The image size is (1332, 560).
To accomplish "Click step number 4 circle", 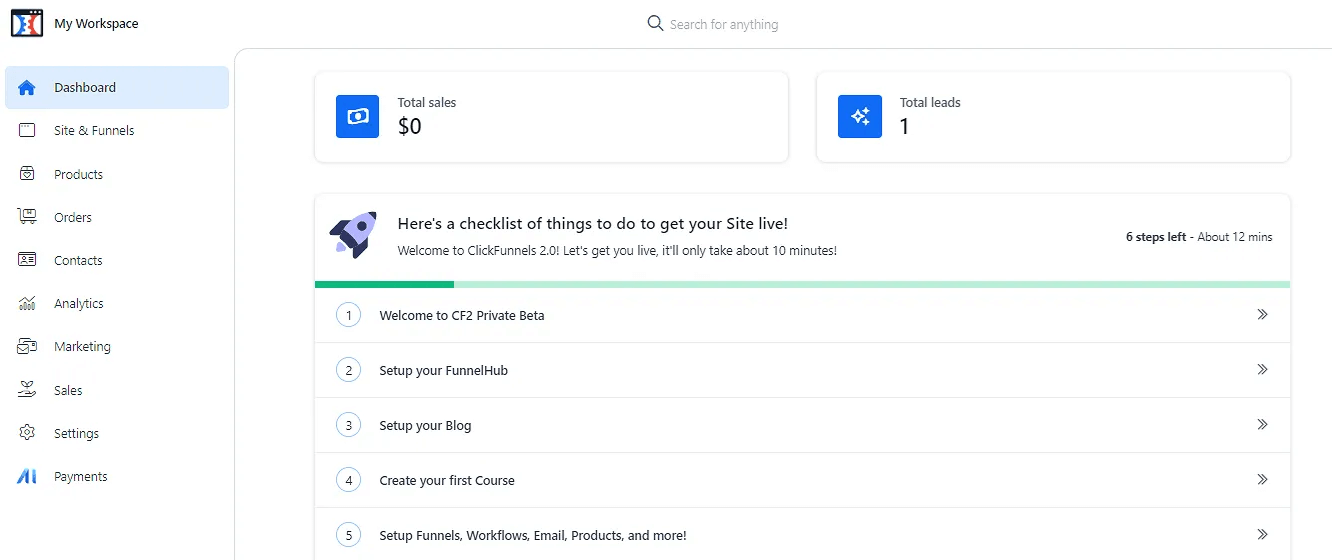I will pyautogui.click(x=349, y=480).
